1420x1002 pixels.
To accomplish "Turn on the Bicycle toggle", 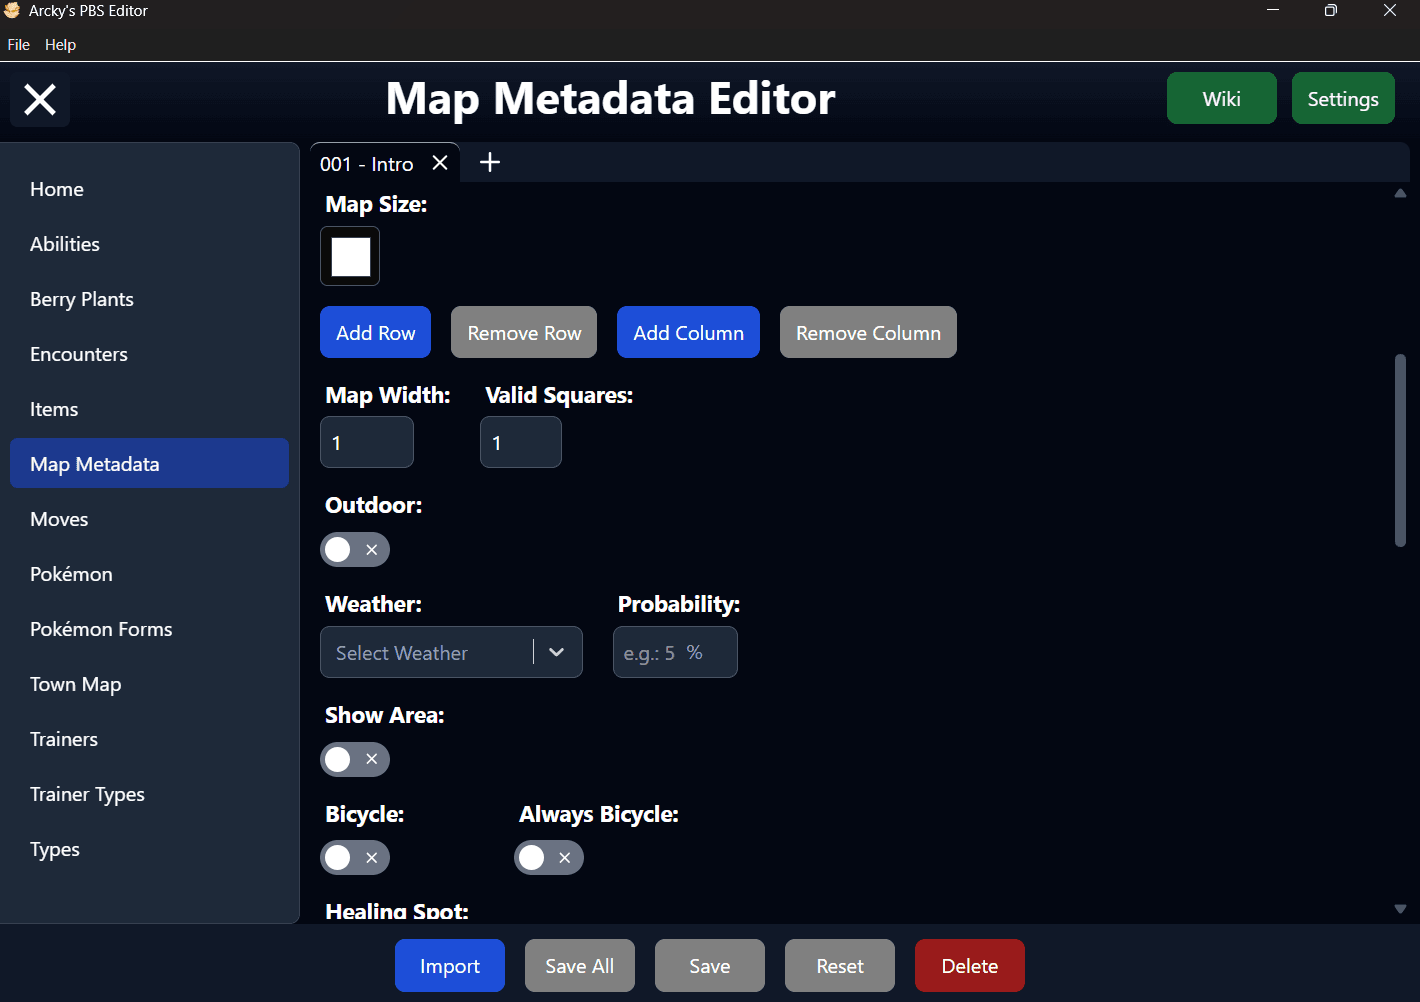I will pos(355,857).
